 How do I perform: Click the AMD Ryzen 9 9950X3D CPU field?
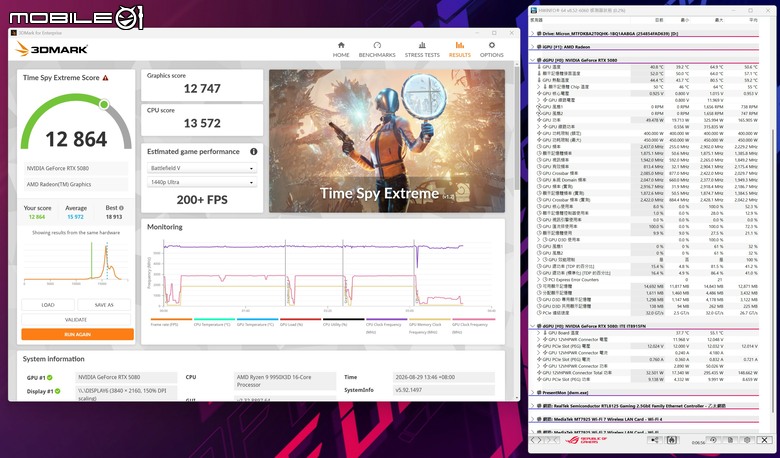pos(285,381)
